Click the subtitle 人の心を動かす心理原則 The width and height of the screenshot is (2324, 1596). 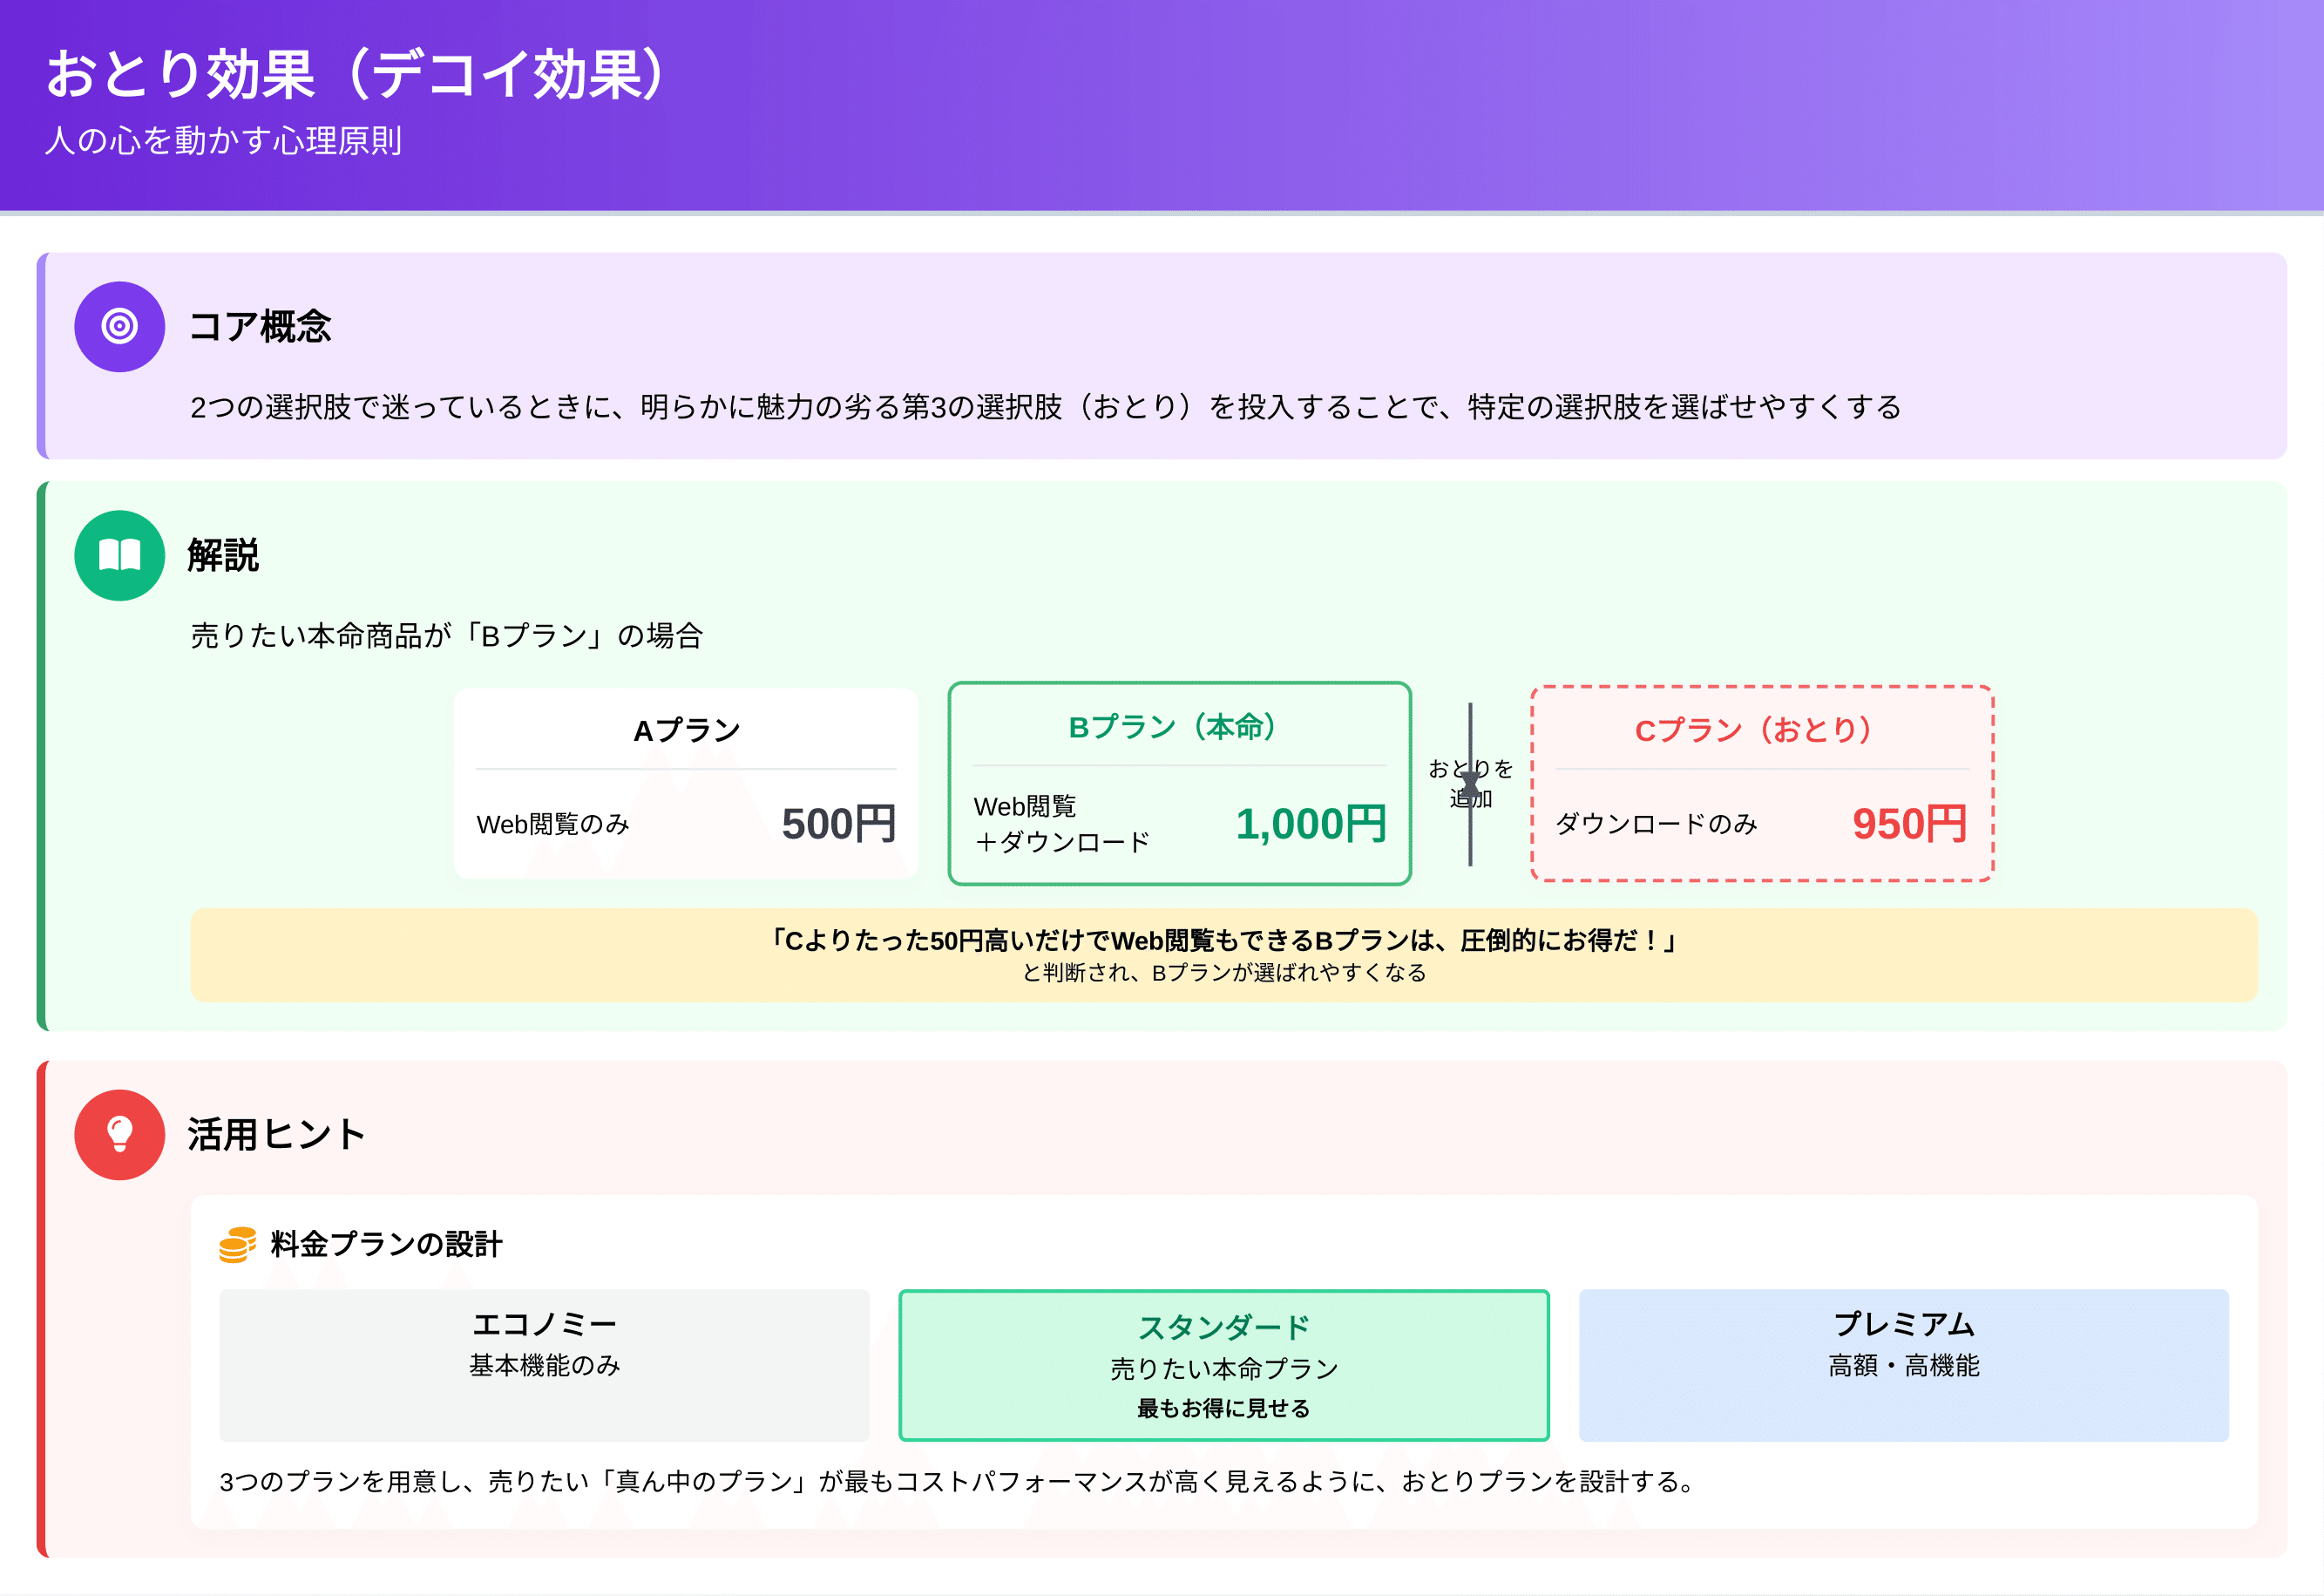click(223, 141)
